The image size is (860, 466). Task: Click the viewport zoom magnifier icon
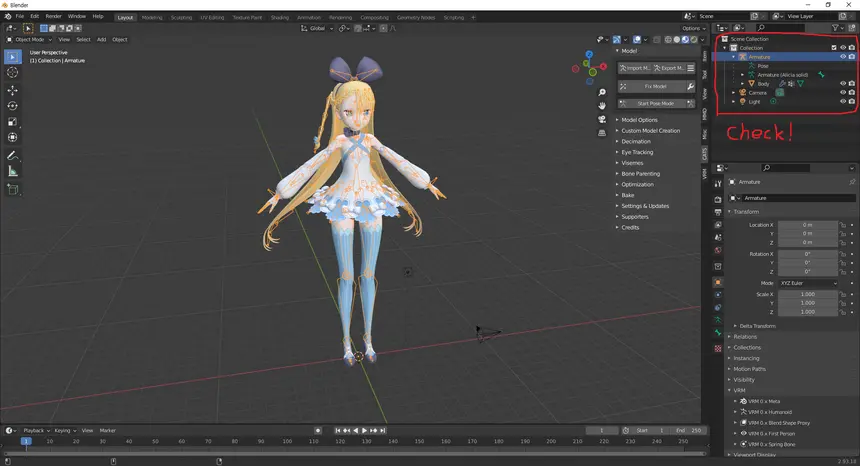click(x=602, y=92)
